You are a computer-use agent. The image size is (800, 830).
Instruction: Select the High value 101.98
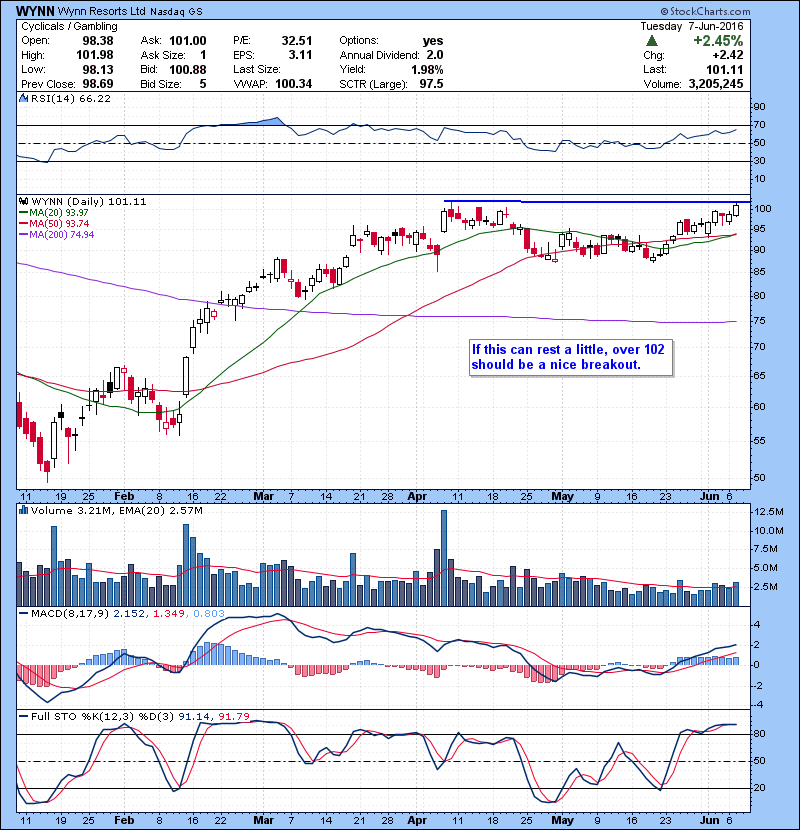click(95, 55)
